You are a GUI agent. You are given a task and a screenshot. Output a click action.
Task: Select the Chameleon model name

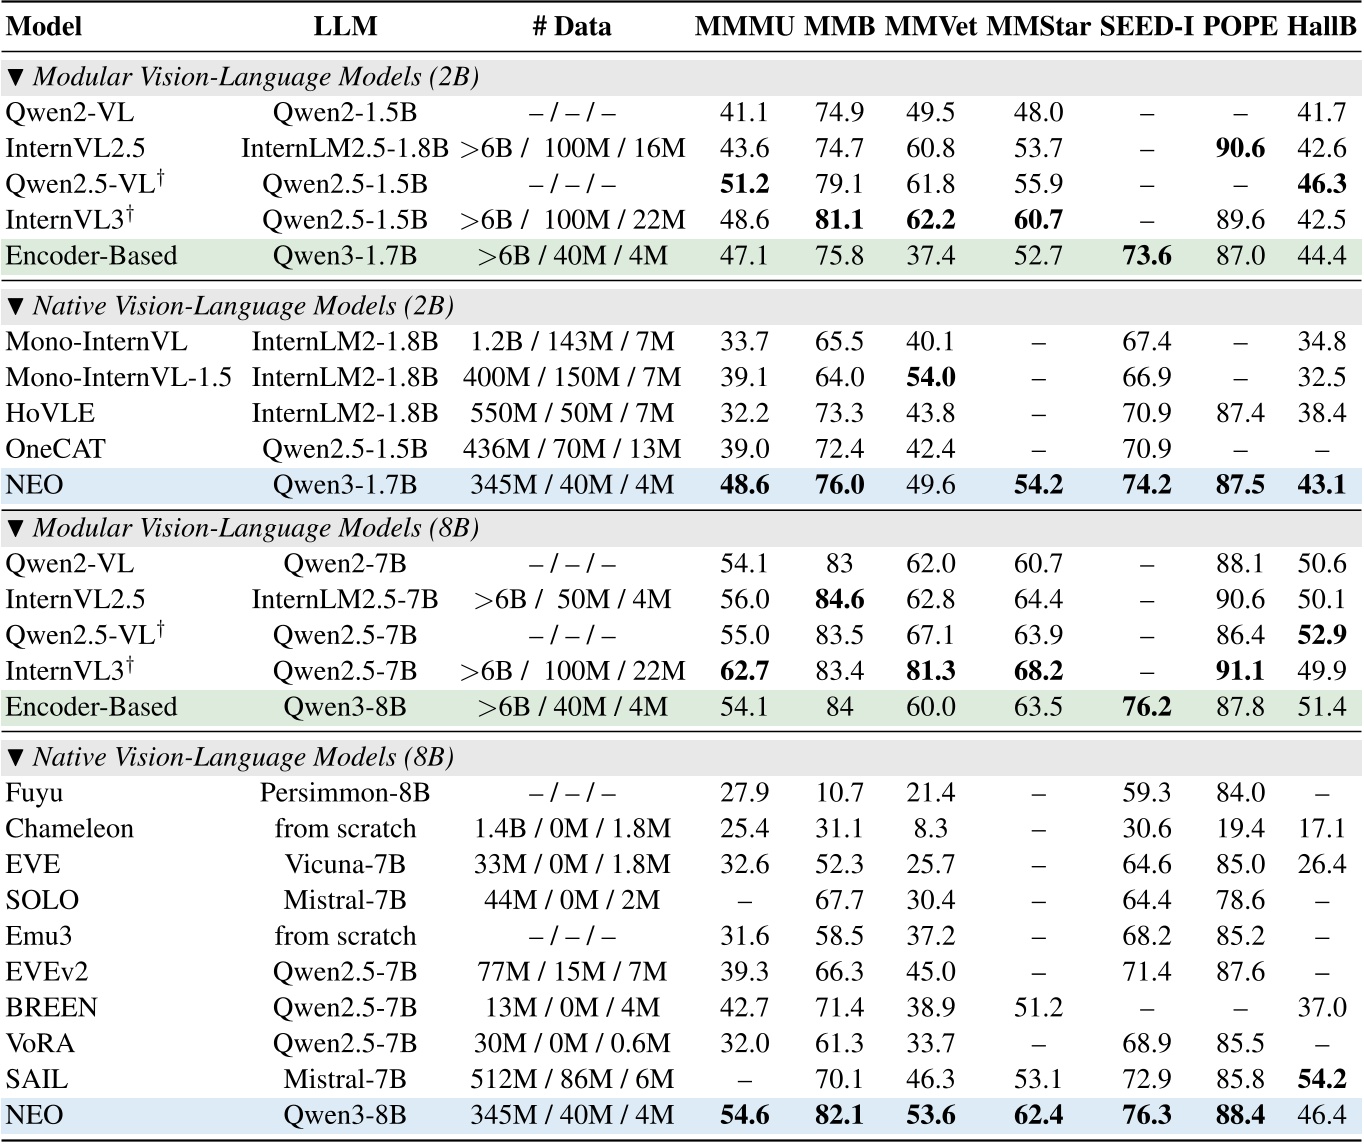(69, 829)
